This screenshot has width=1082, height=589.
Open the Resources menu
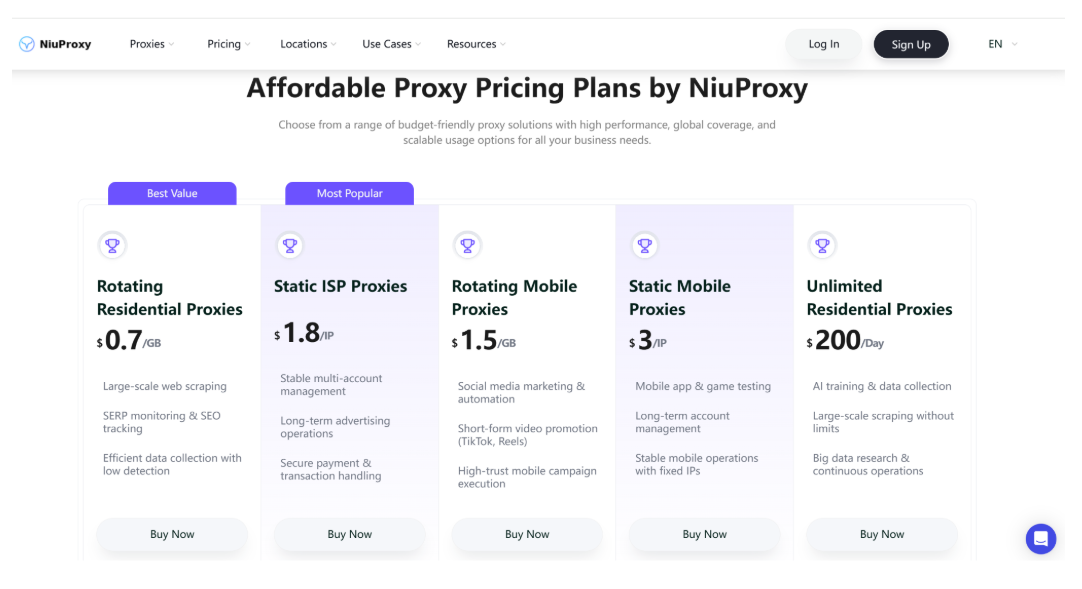click(476, 44)
